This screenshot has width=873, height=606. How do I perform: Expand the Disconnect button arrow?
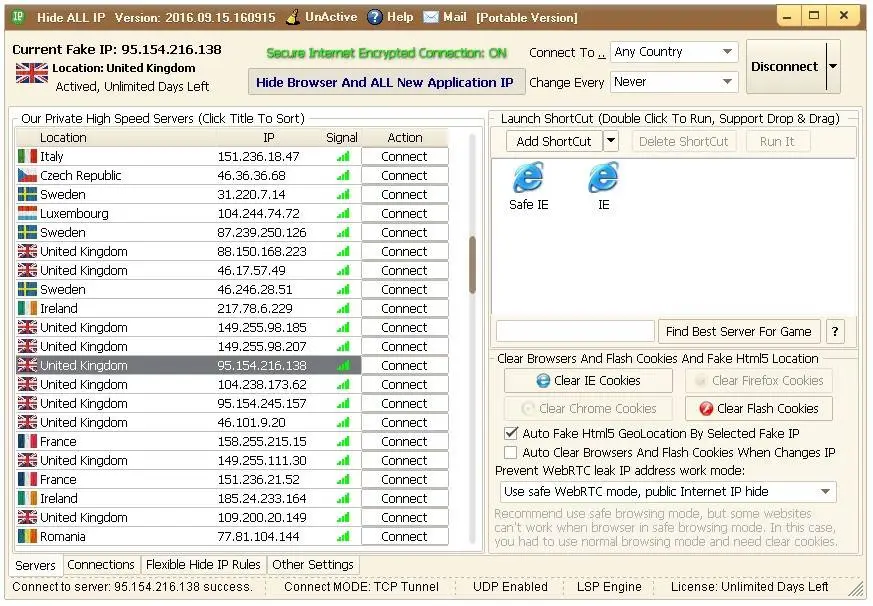click(833, 66)
